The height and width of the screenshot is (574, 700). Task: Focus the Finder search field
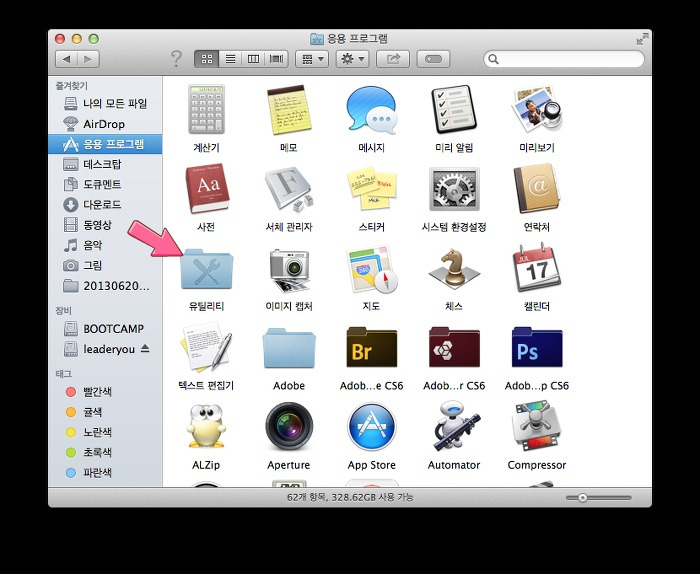(x=564, y=59)
